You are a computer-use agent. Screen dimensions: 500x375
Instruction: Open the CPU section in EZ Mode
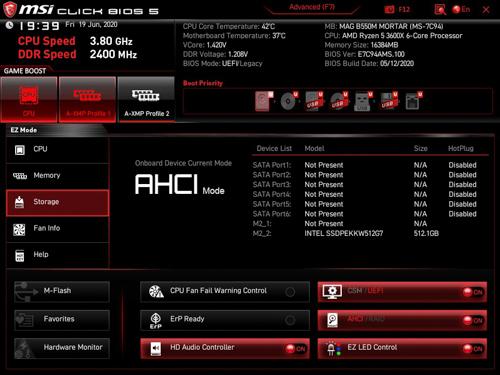pyautogui.click(x=57, y=150)
